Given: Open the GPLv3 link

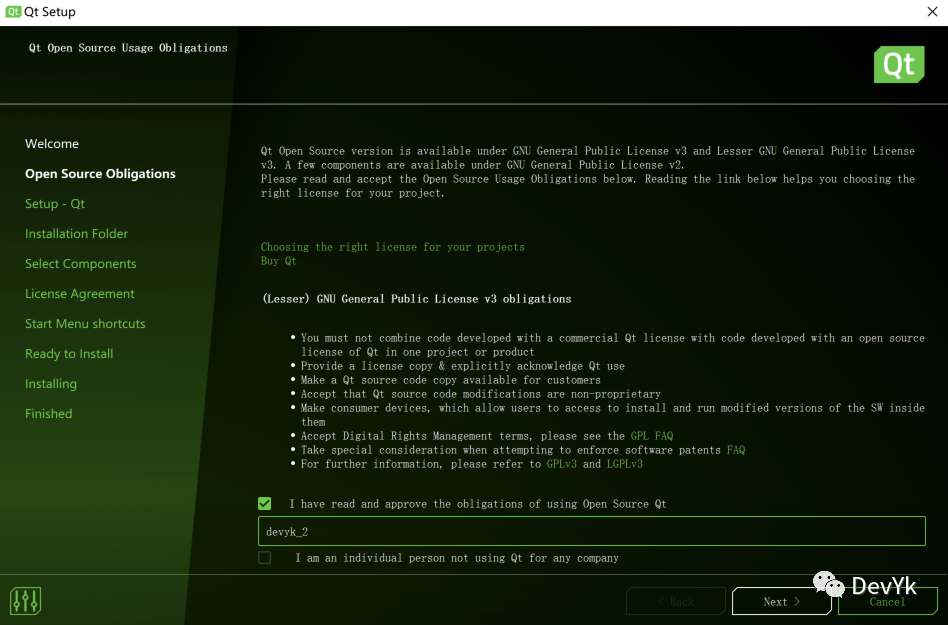Looking at the screenshot, I should click(x=561, y=464).
